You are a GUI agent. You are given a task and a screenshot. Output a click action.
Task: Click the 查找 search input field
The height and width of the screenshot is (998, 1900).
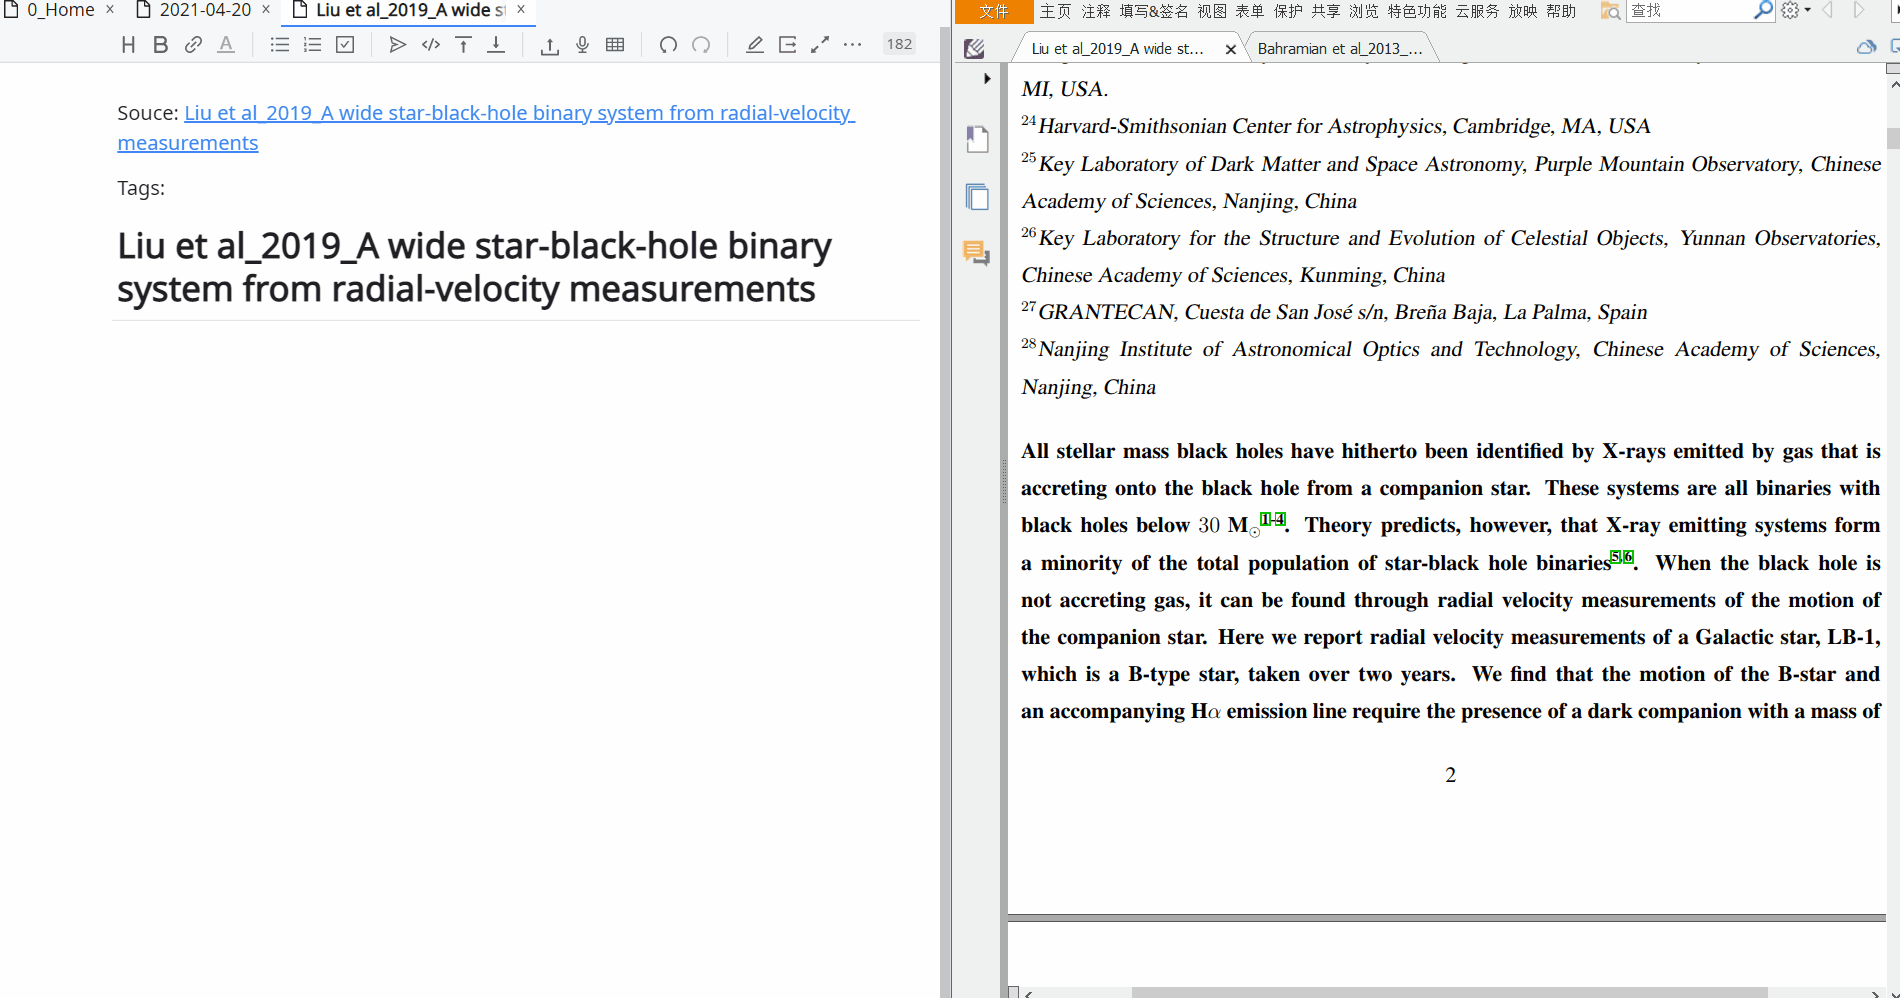(x=1688, y=11)
